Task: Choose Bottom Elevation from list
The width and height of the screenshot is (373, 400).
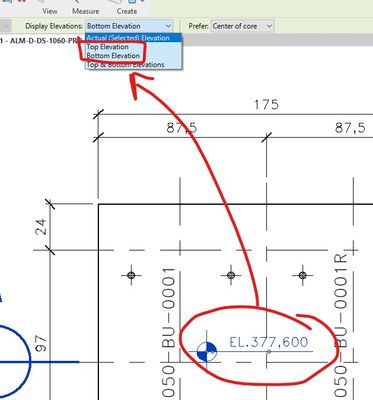Action: [113, 56]
